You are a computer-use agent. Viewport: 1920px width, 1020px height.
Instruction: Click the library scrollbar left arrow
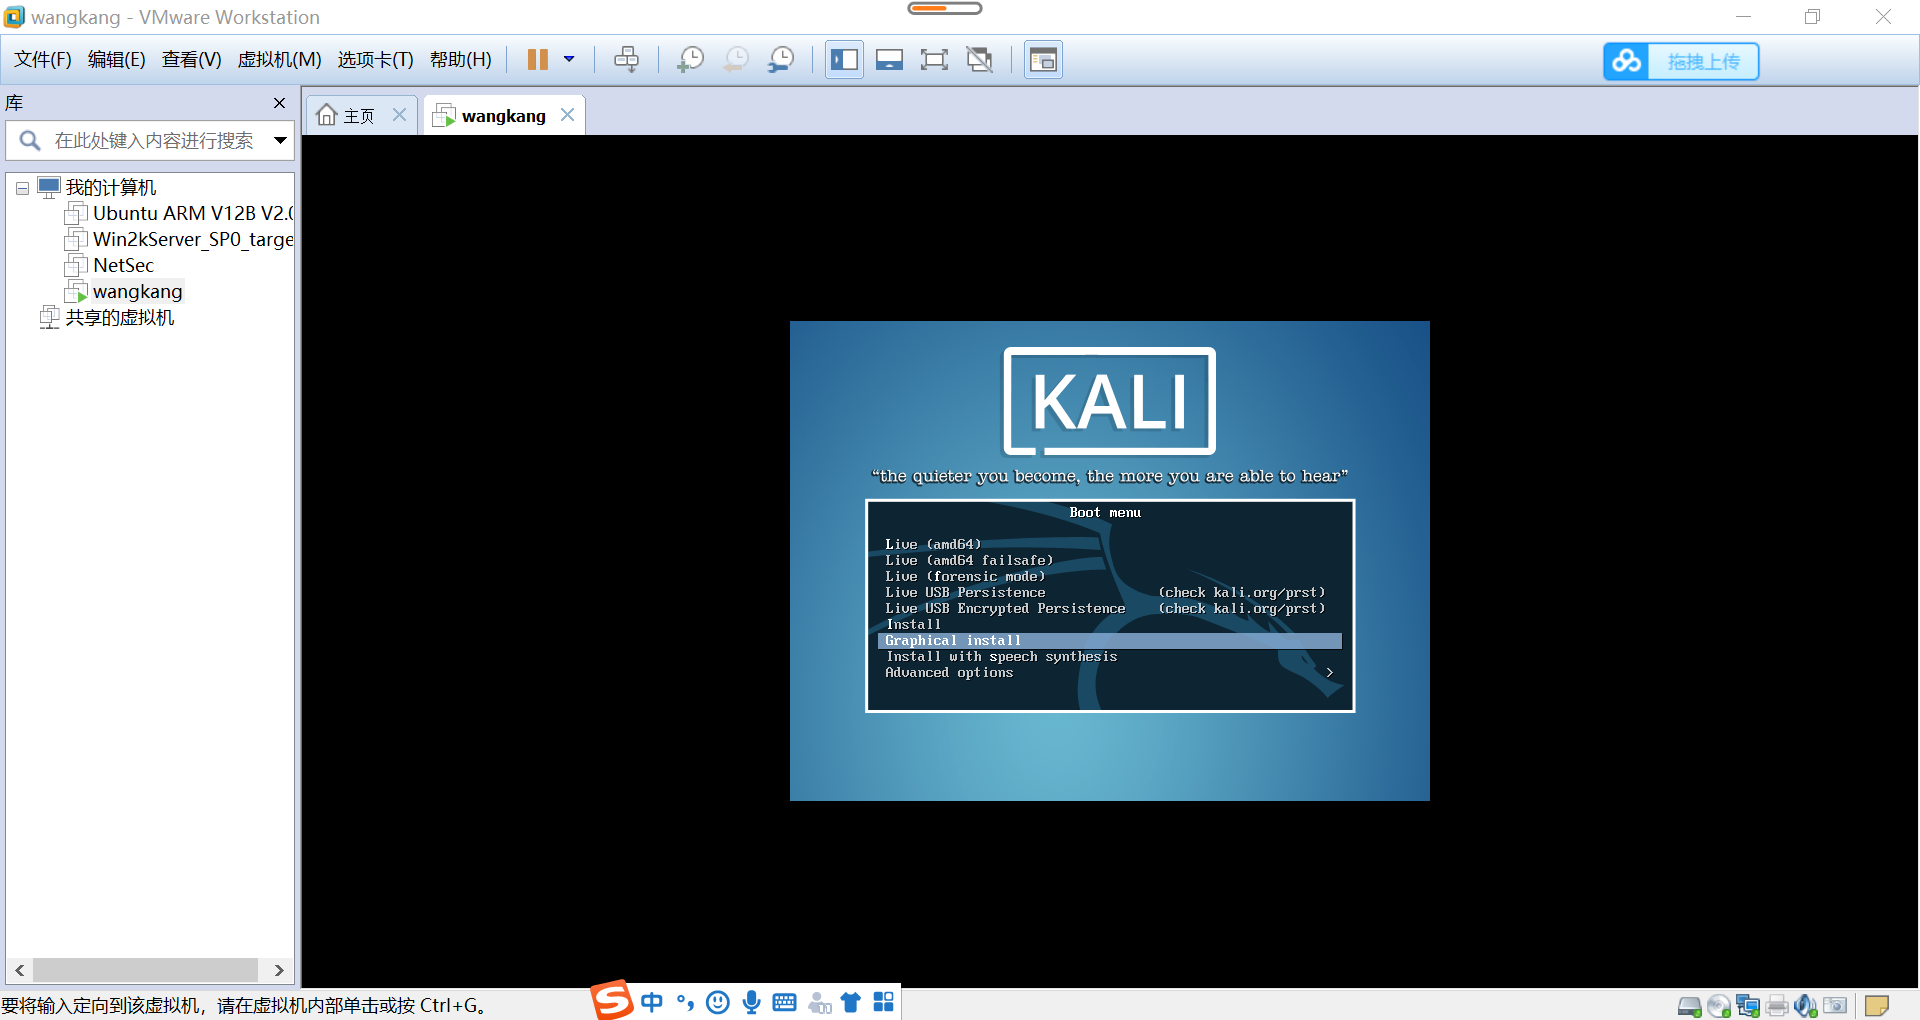click(19, 970)
